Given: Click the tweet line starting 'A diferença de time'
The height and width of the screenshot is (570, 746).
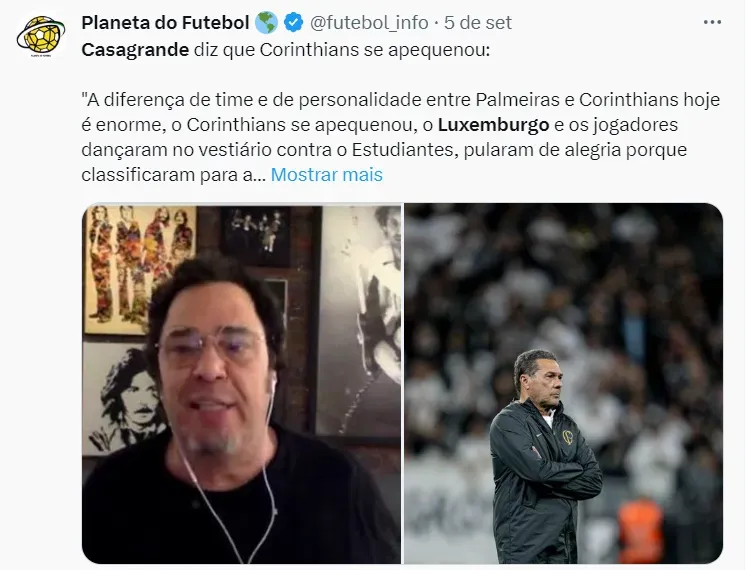Looking at the screenshot, I should 401,100.
